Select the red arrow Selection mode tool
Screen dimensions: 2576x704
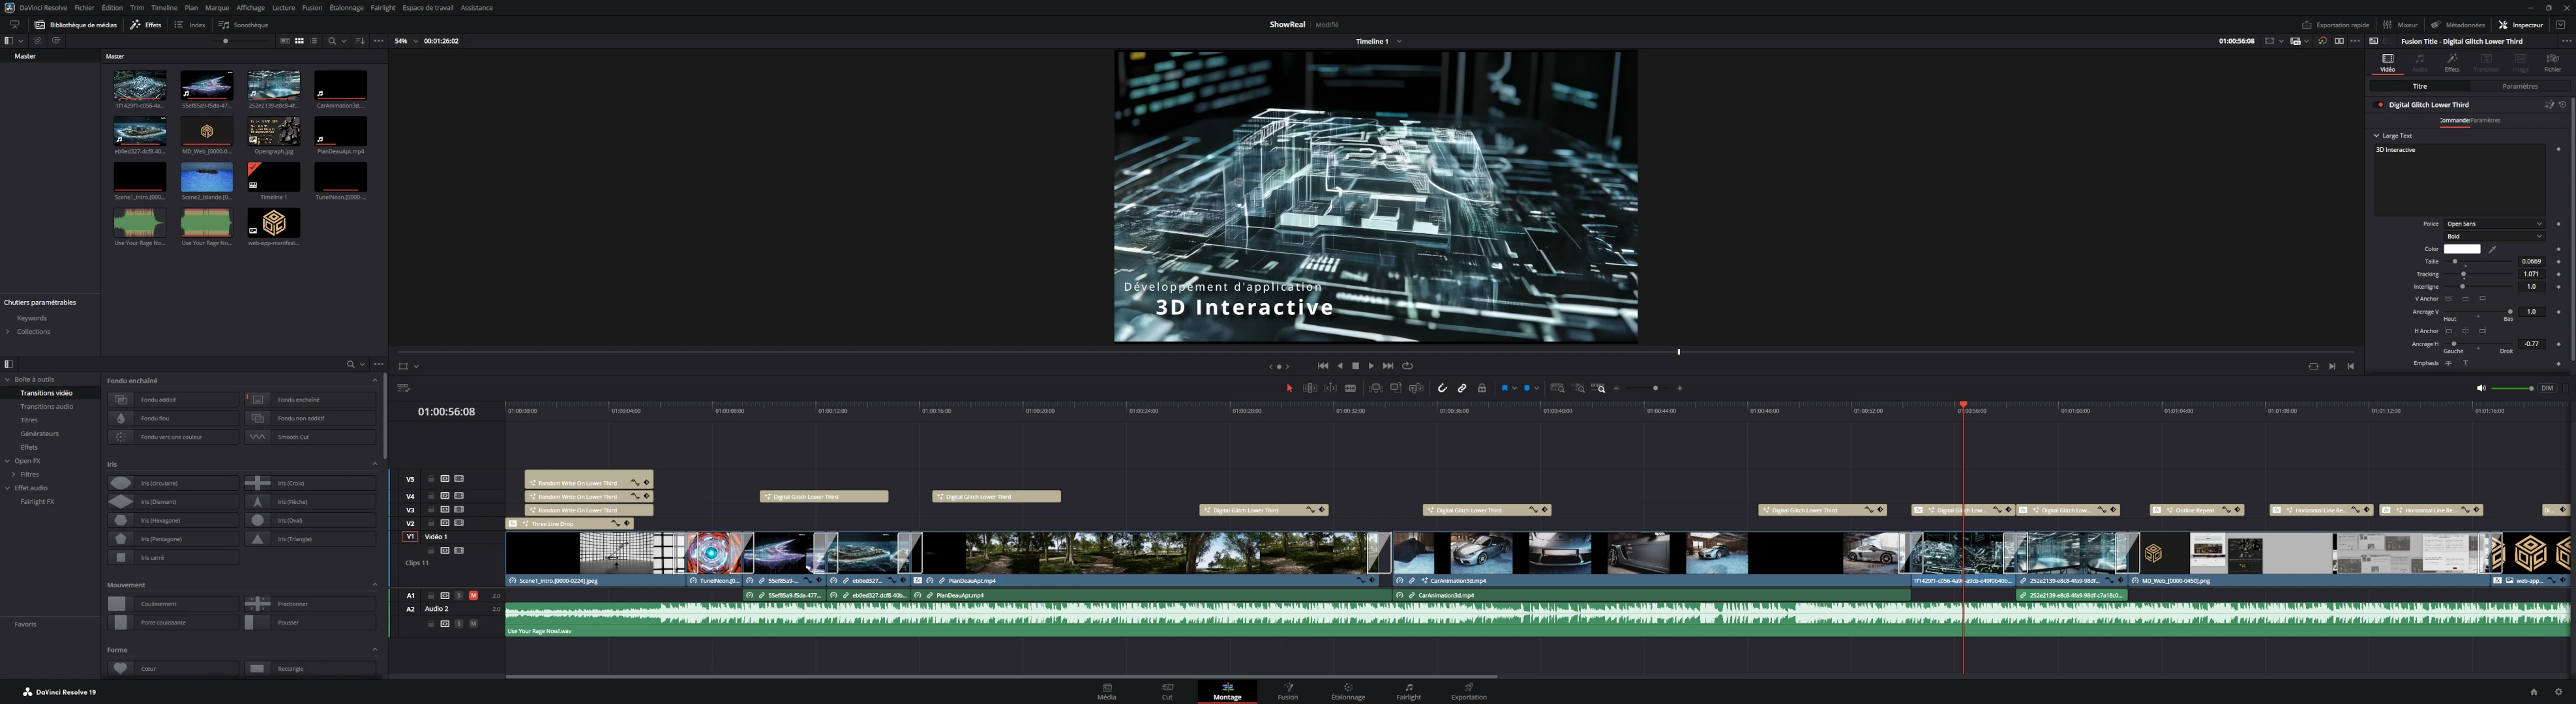(x=1289, y=388)
